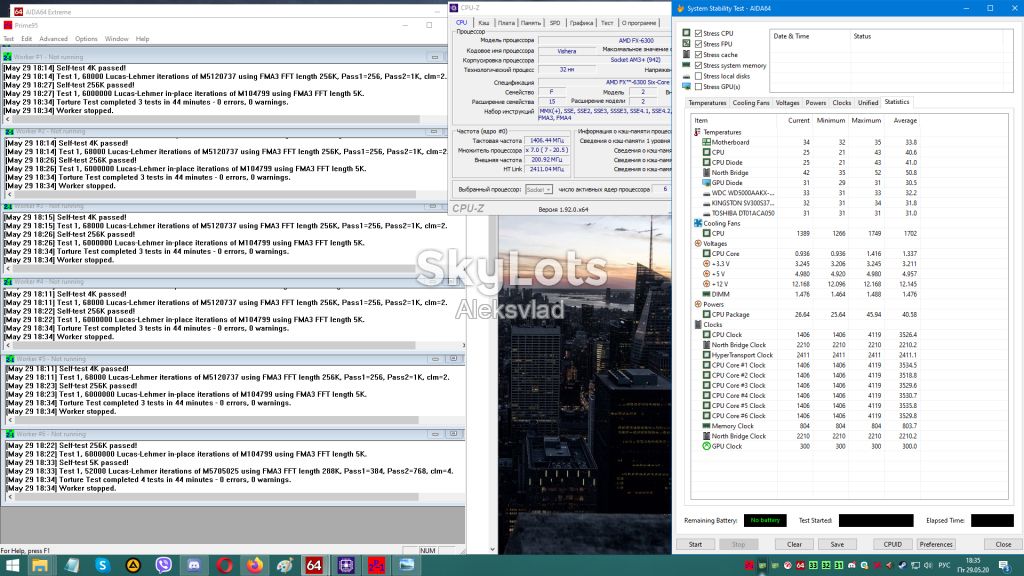Screen dimensions: 1024x576
Task: Open the Voltages tab in Stability Test
Action: click(x=788, y=103)
